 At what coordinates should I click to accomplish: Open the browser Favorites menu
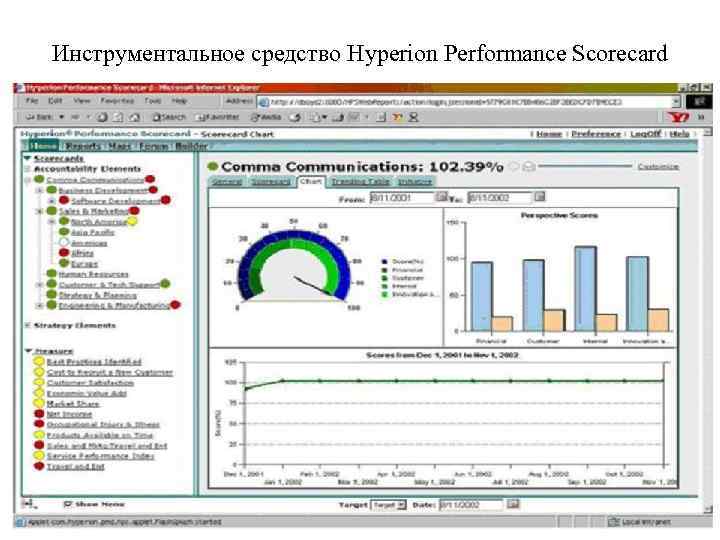[118, 101]
